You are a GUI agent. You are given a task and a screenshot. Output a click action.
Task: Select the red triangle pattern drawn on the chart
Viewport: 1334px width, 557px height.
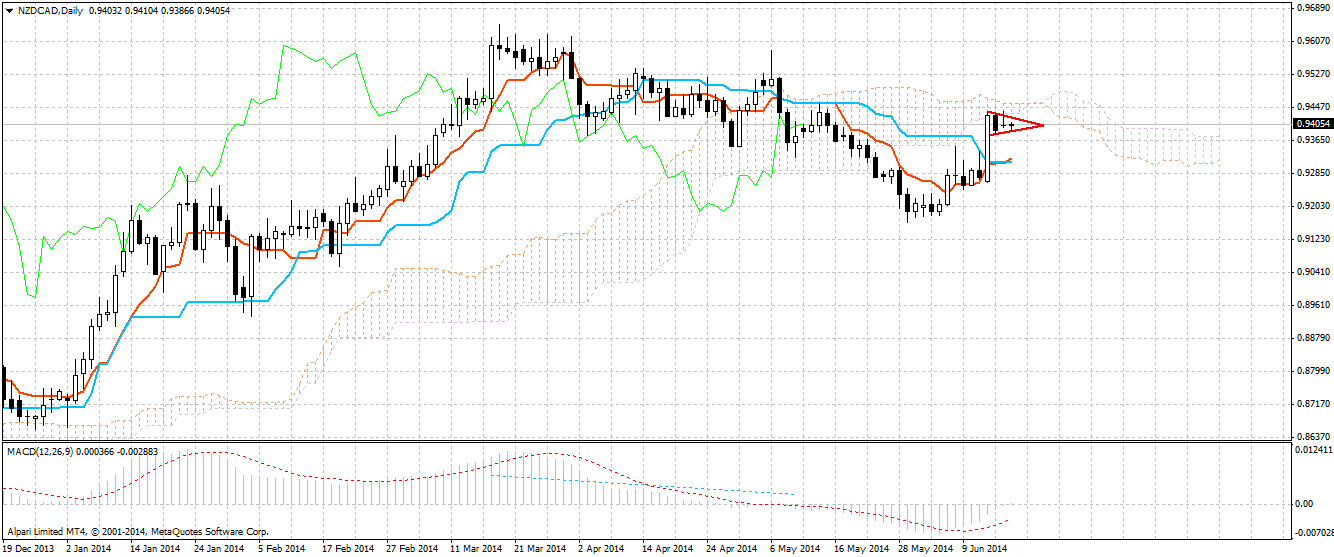point(1016,123)
